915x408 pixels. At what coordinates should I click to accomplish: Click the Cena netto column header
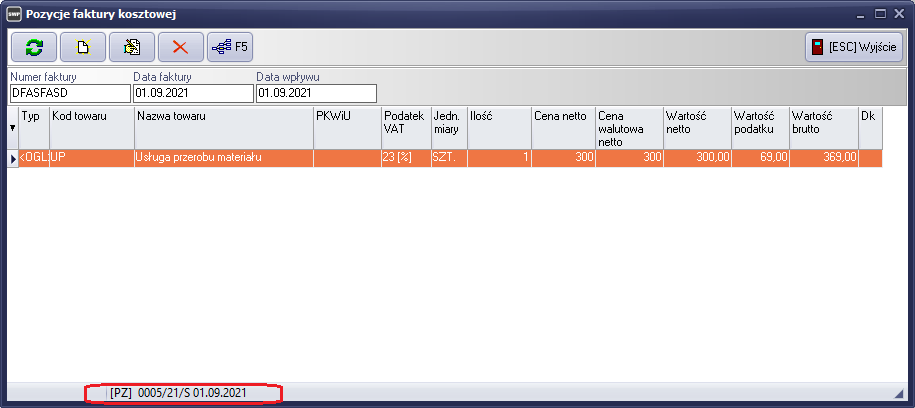[x=563, y=117]
